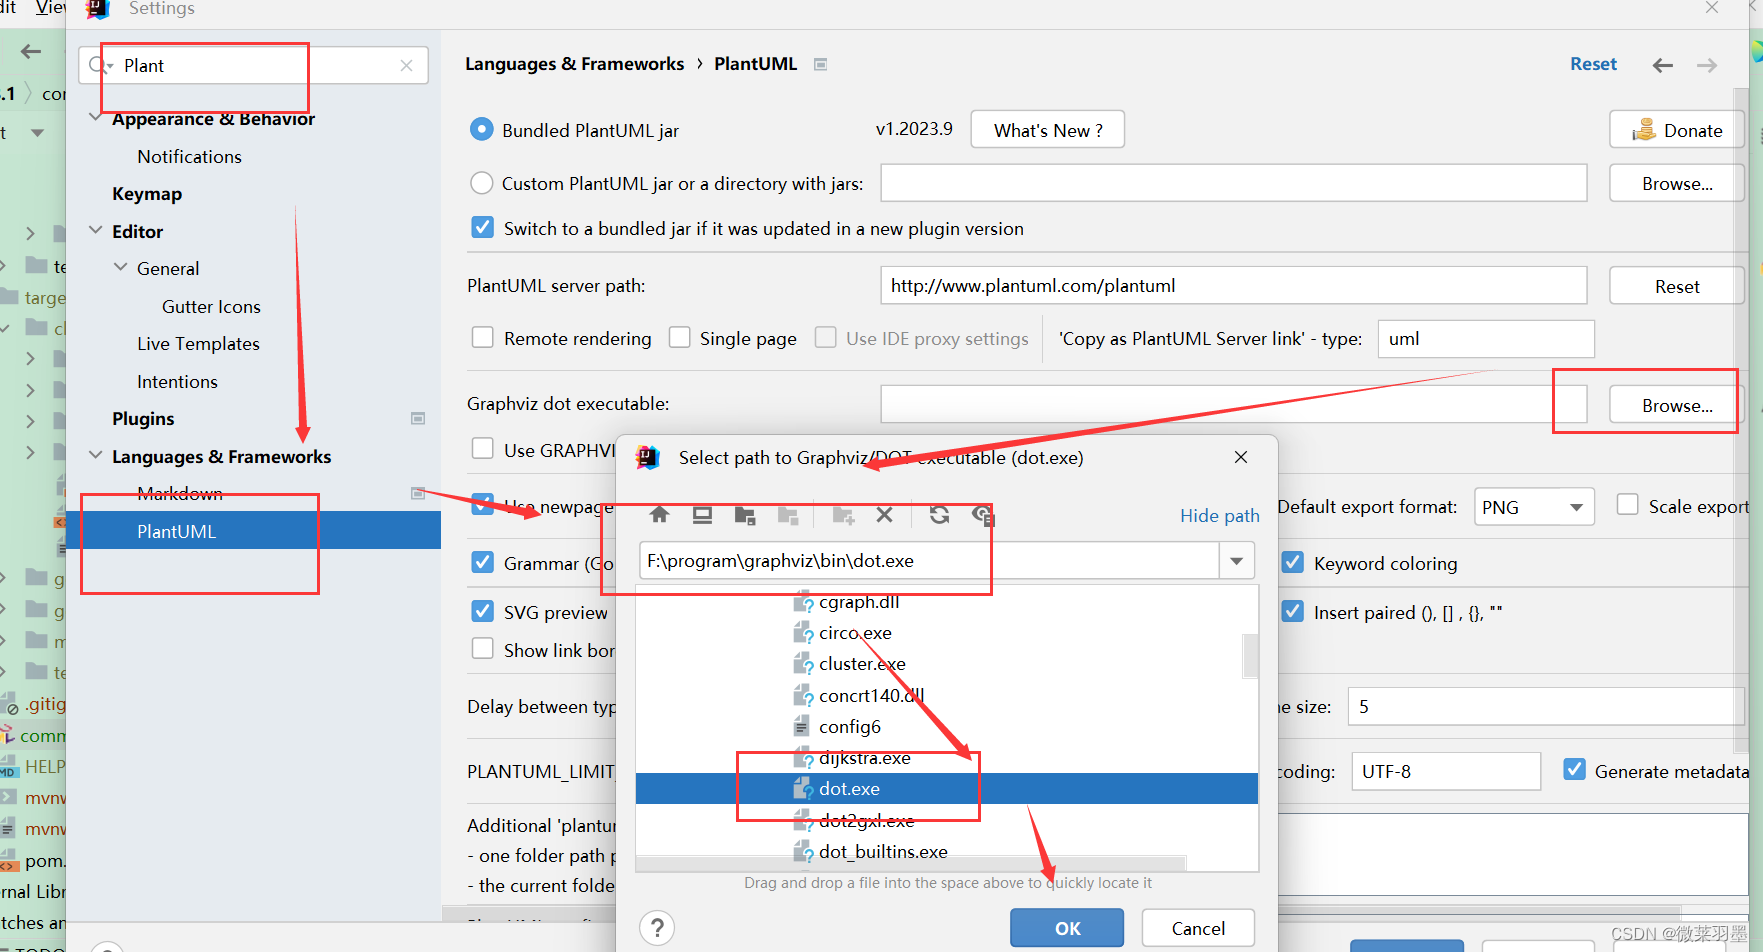
Task: Click Hide path link
Action: pyautogui.click(x=1219, y=515)
